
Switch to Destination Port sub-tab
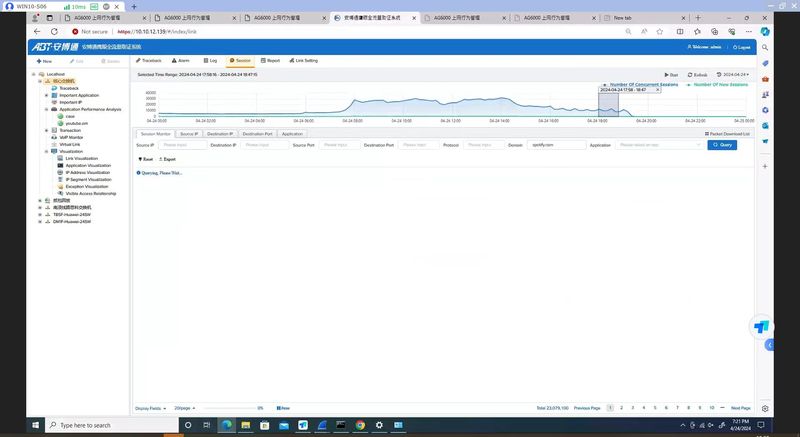point(257,134)
